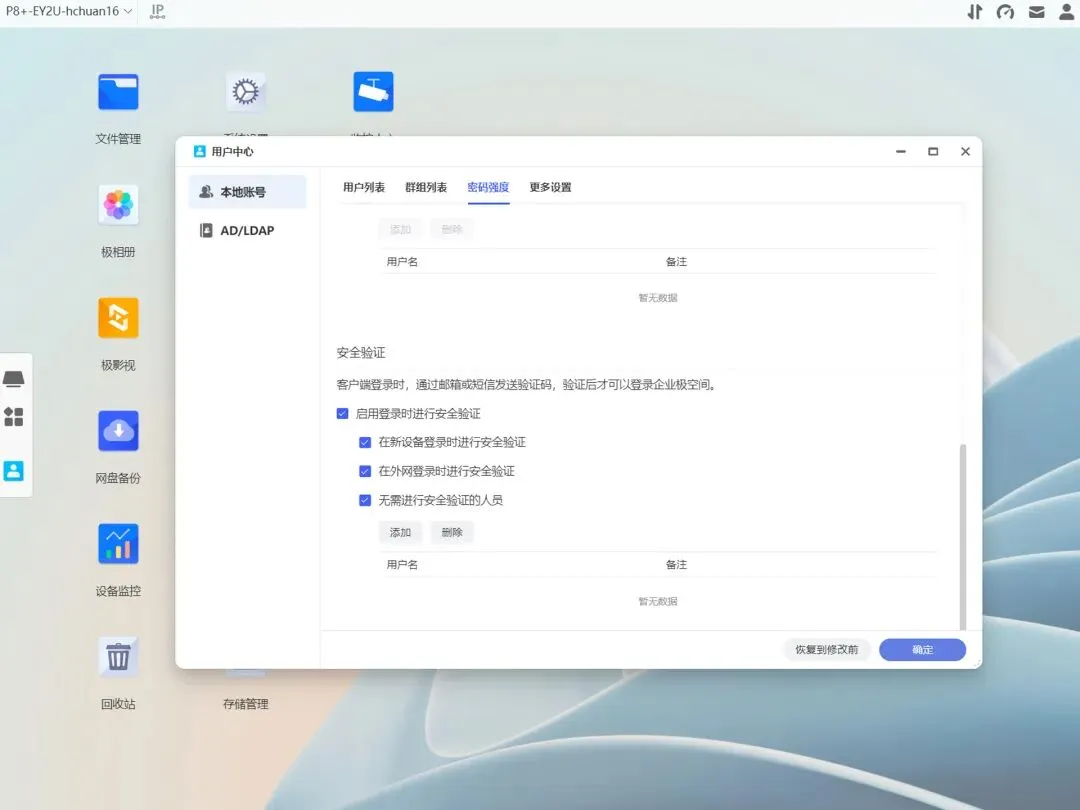The image size is (1080, 810).
Task: Click 用户名 column header in upper table
Action: click(x=402, y=262)
